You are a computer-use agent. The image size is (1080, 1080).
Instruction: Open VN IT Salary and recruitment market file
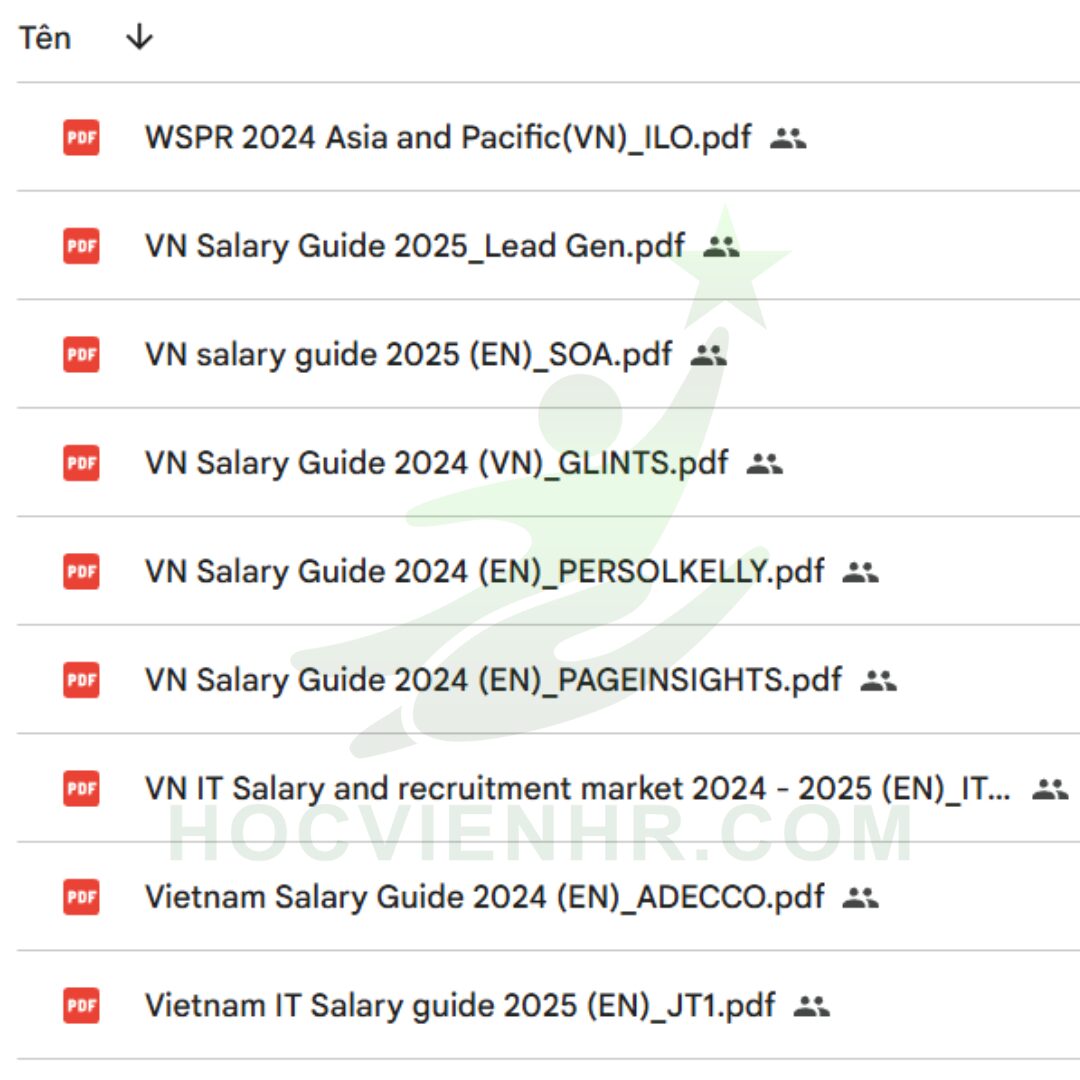(x=578, y=789)
